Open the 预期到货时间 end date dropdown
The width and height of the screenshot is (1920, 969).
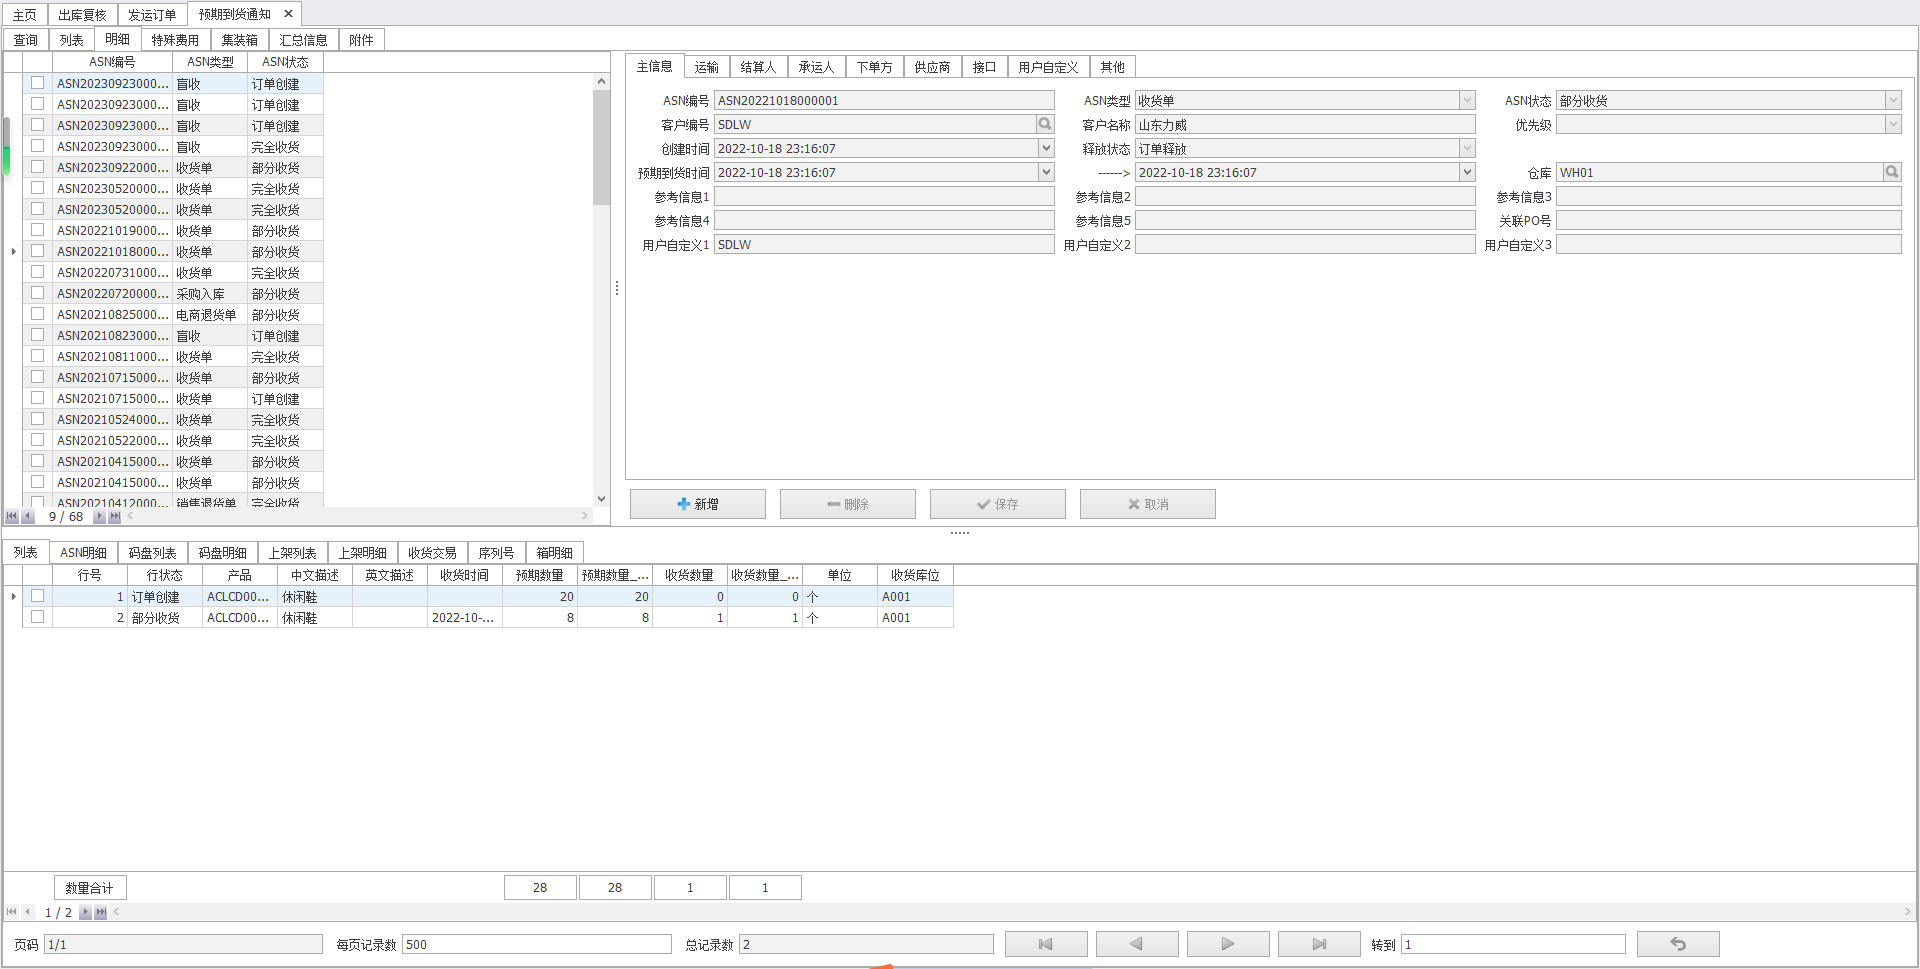pos(1467,172)
